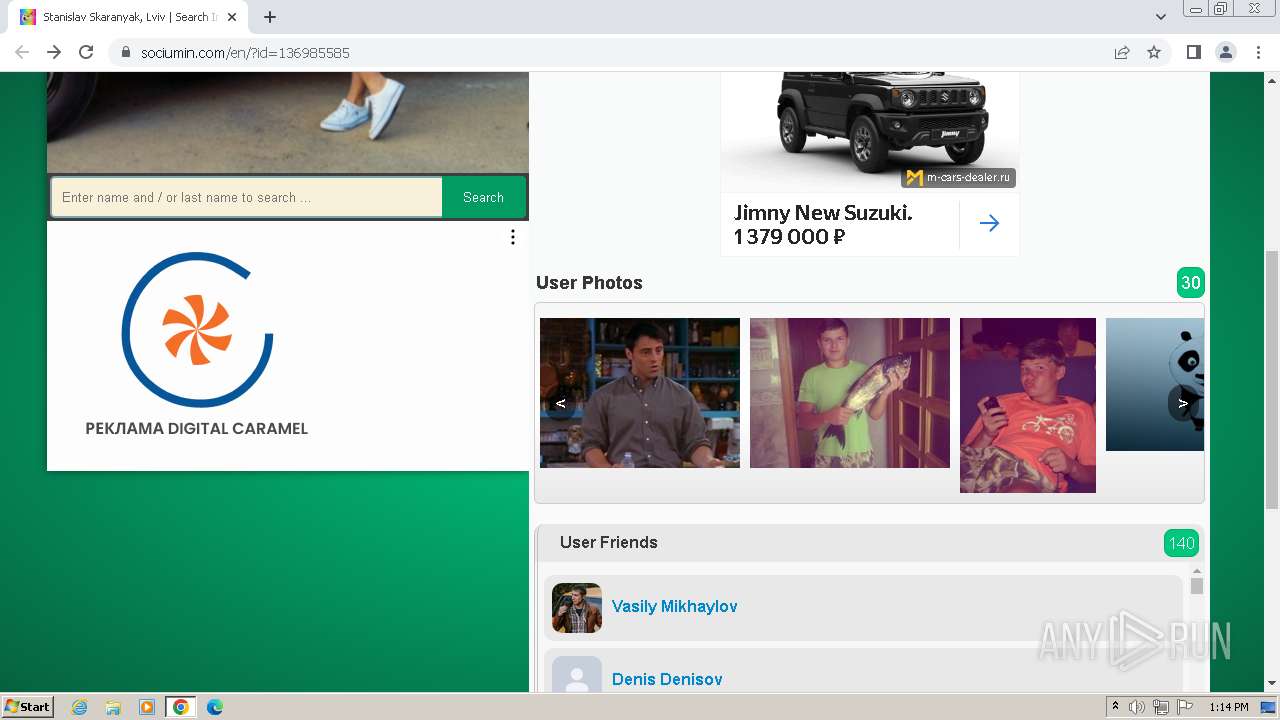Close the Stanislav Skaranyak tab
Viewport: 1280px width, 720px height.
[232, 17]
